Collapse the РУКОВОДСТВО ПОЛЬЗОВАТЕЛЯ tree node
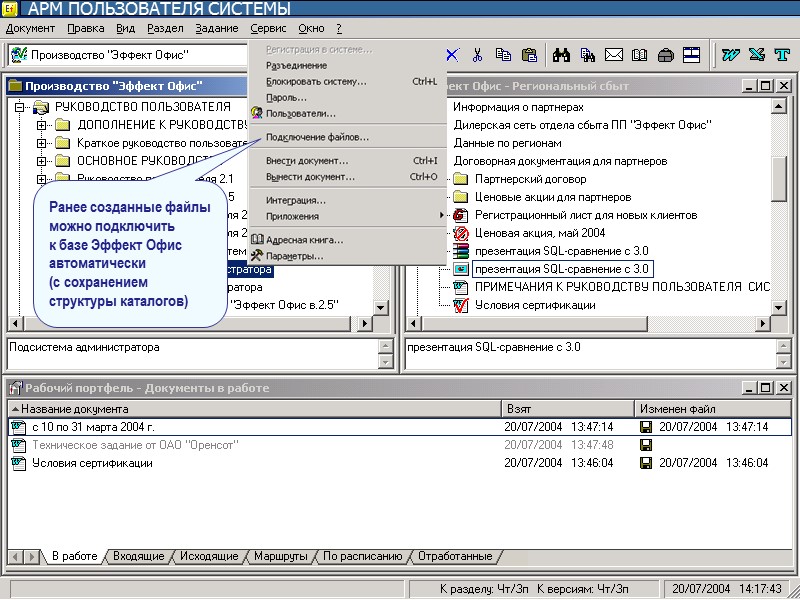 click(x=19, y=107)
